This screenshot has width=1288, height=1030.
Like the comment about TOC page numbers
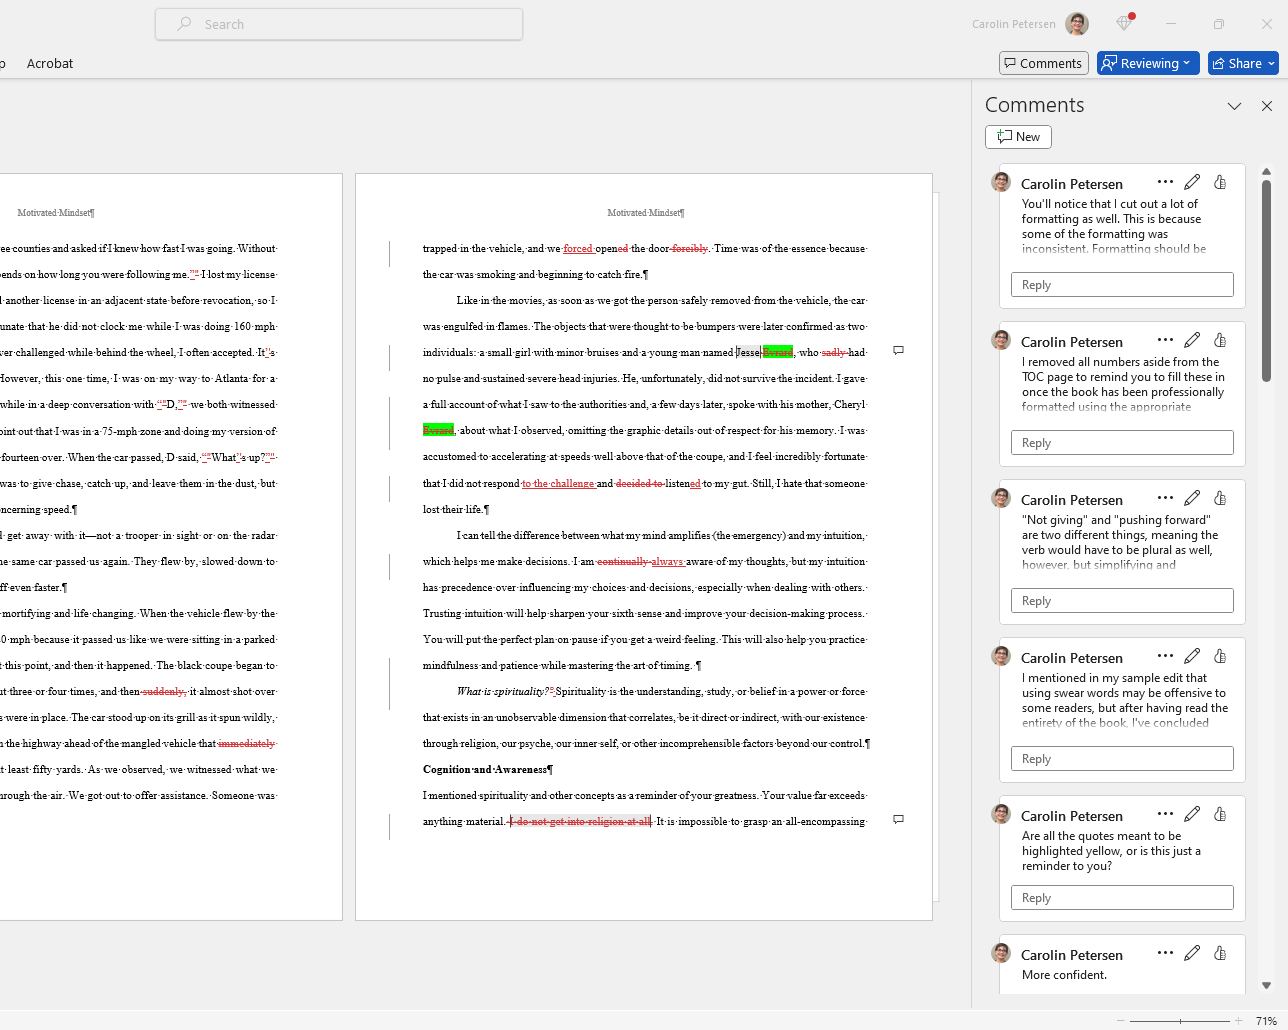coord(1220,340)
